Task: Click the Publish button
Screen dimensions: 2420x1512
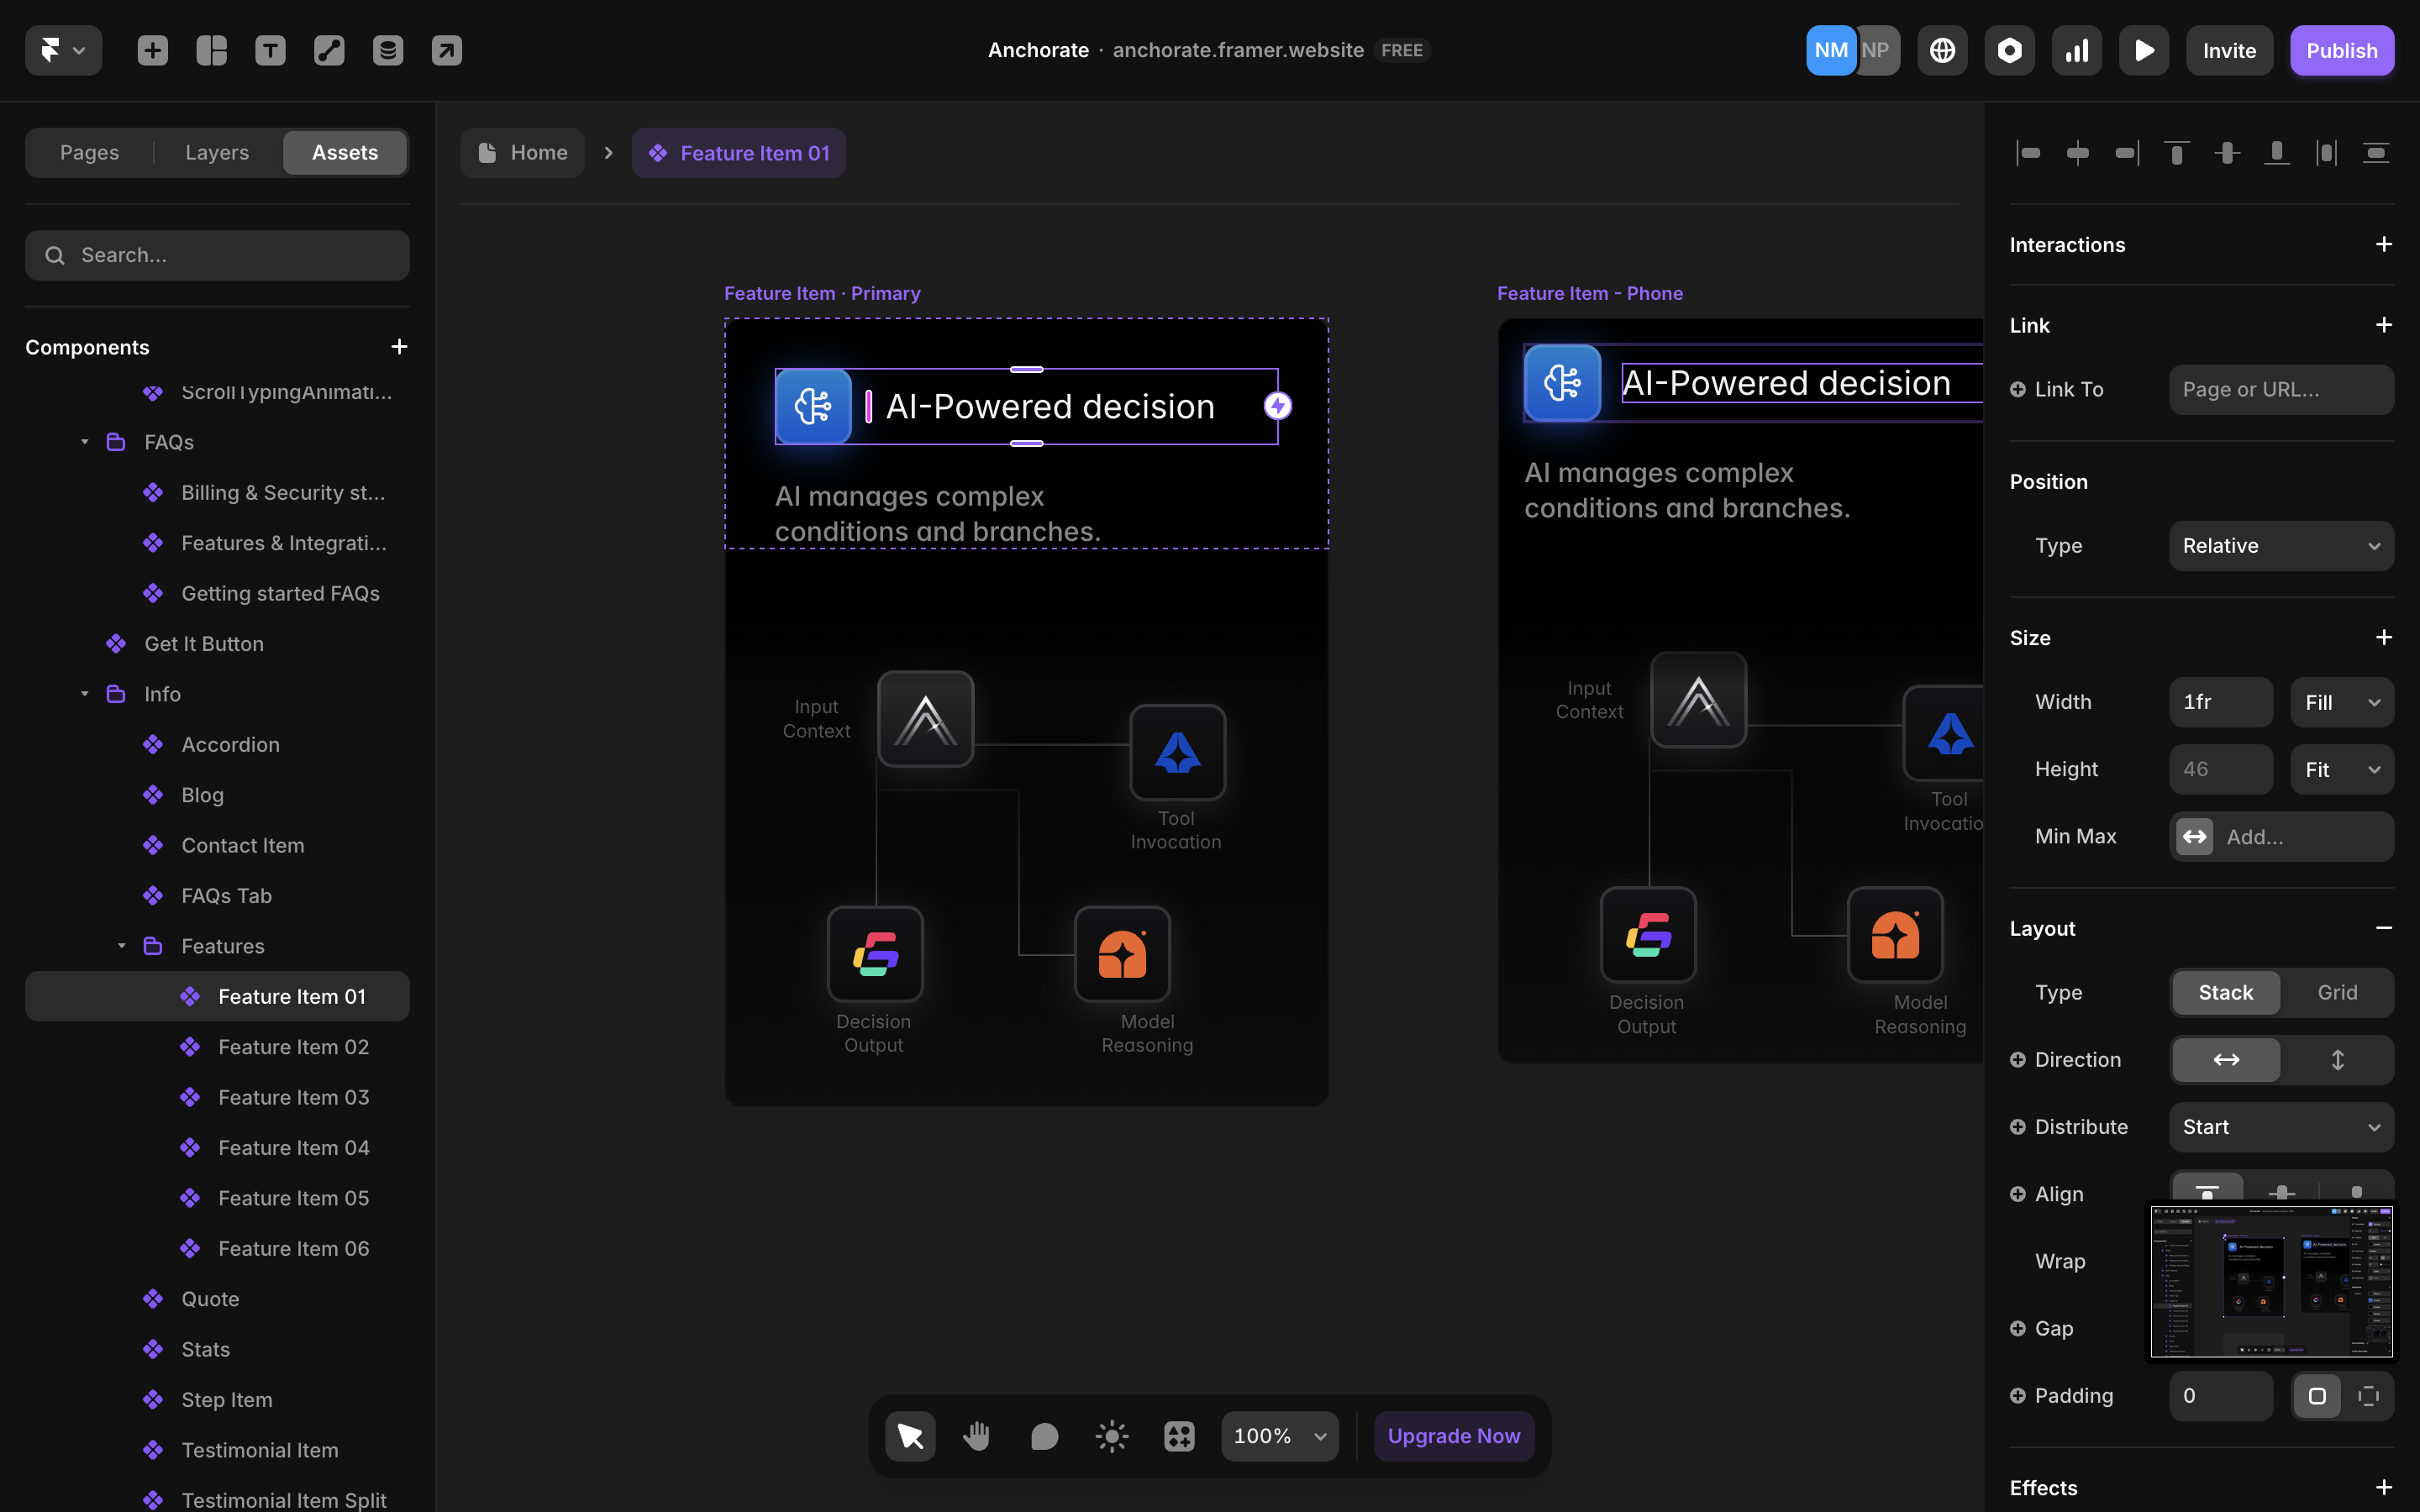Action: pyautogui.click(x=2341, y=50)
